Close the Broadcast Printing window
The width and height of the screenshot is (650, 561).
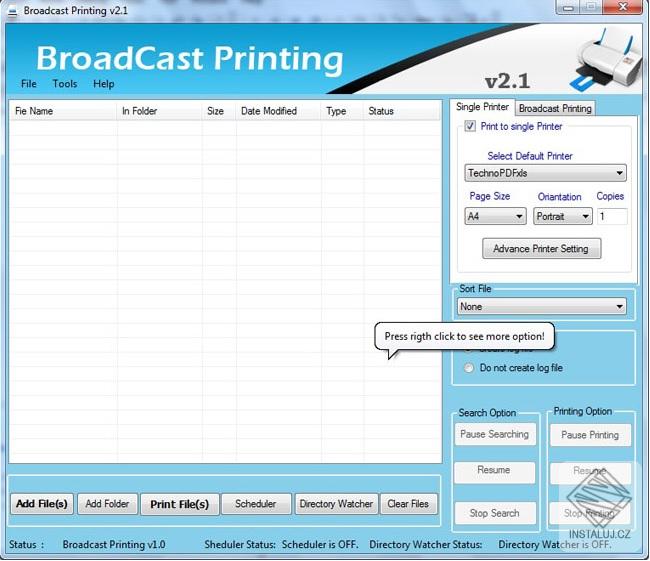tap(623, 7)
